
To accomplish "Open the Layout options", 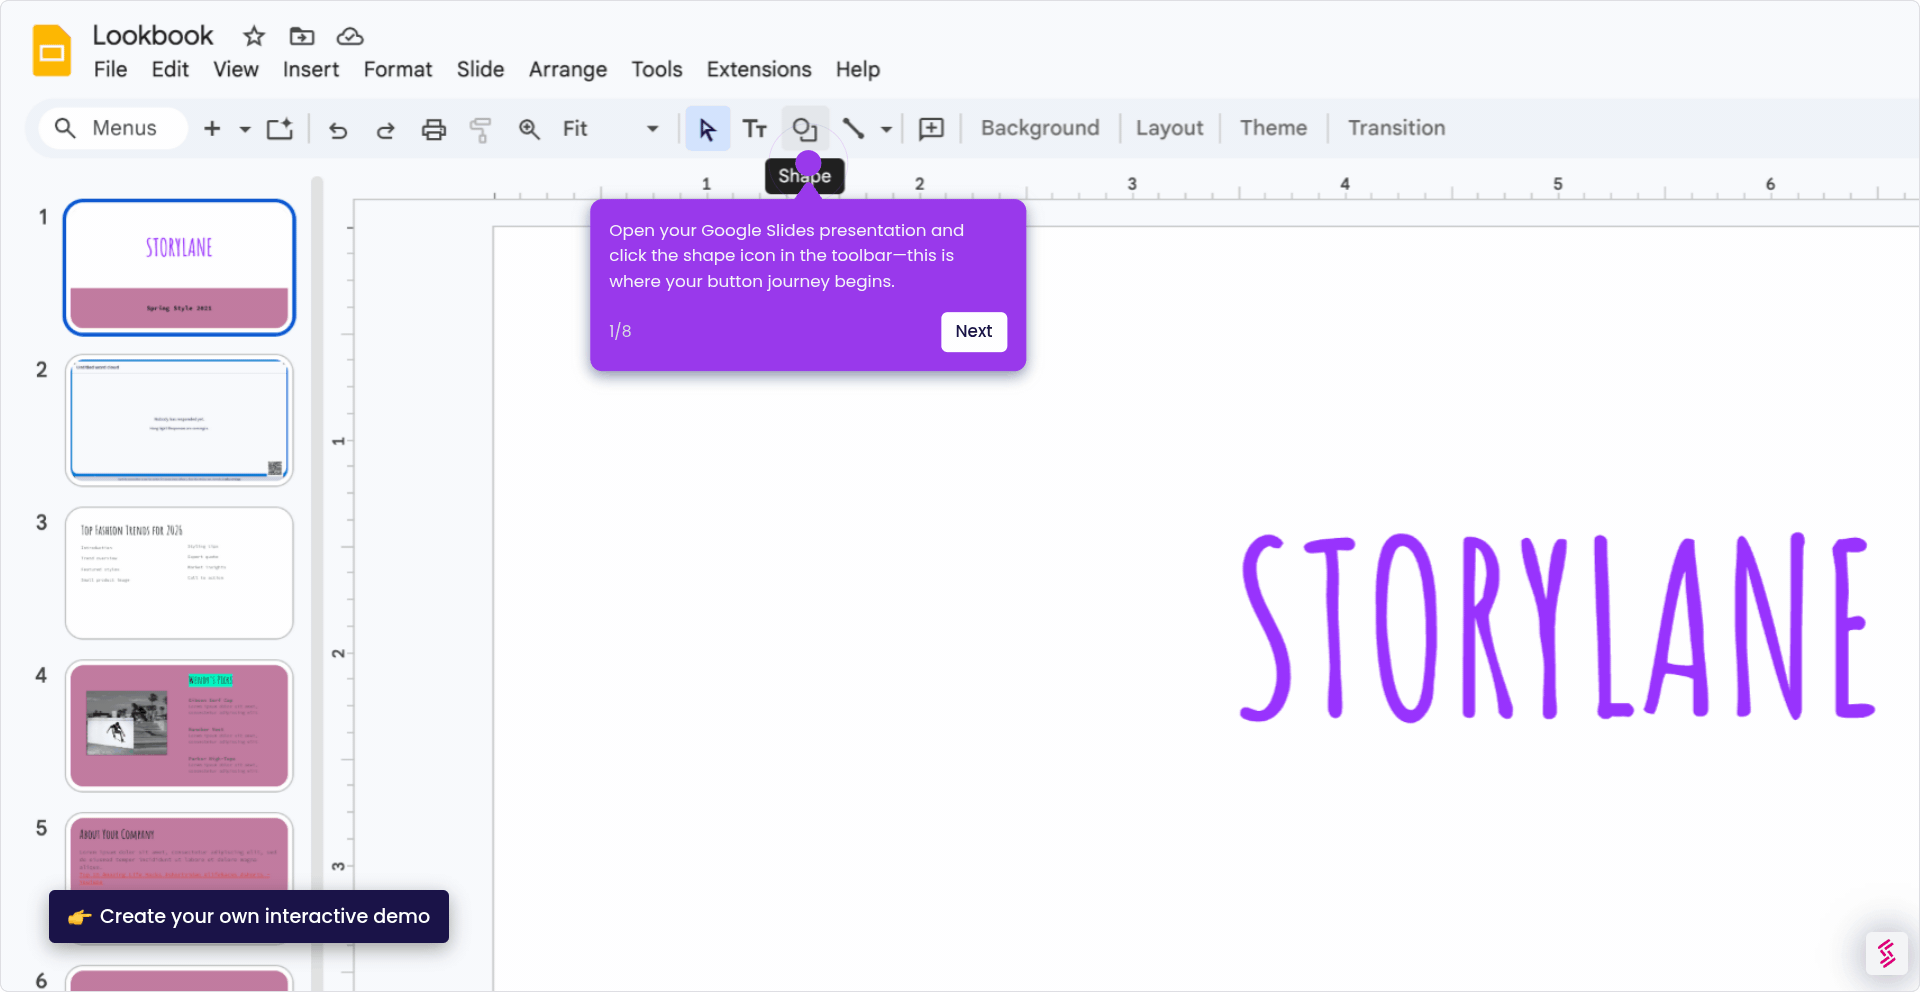I will point(1169,128).
